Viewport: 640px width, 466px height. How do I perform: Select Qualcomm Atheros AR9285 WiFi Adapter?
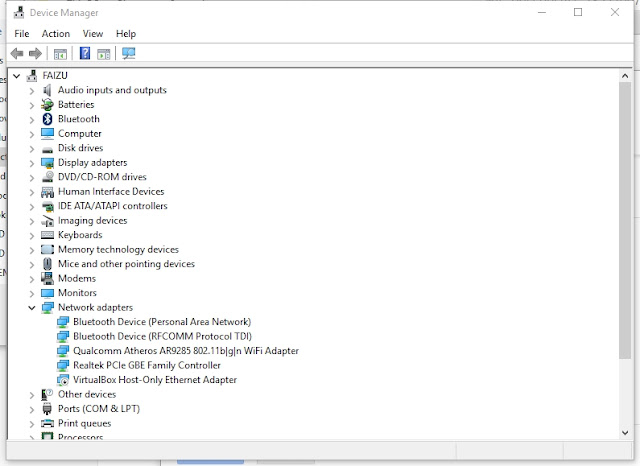(x=186, y=351)
